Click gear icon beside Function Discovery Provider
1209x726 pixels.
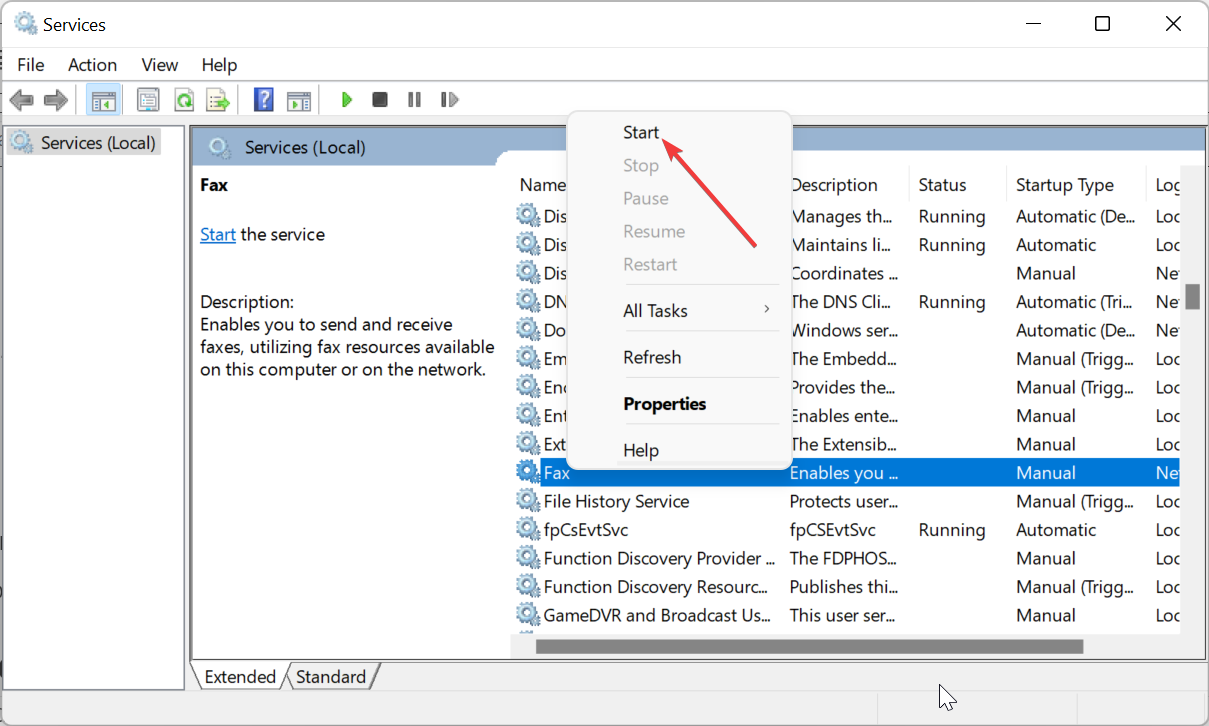(527, 558)
